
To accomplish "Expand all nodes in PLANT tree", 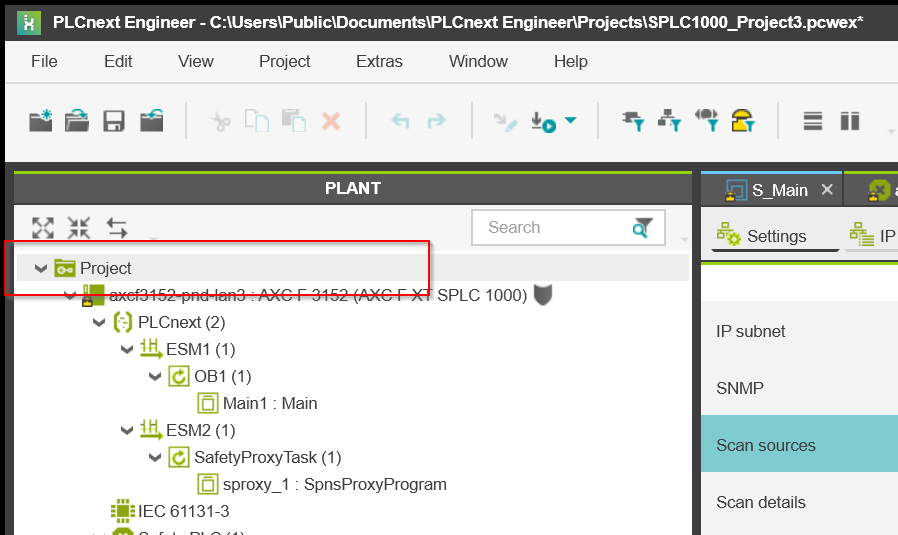I will click(x=43, y=228).
